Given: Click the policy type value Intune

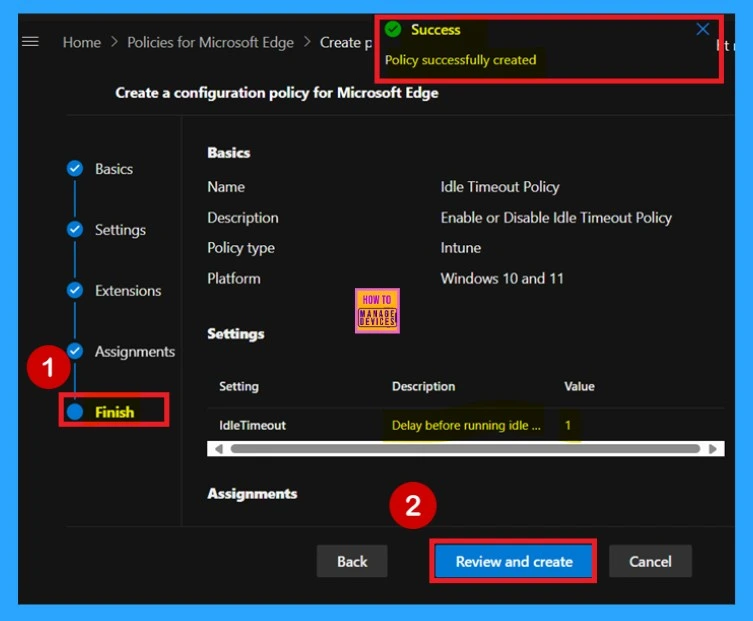Looking at the screenshot, I should pyautogui.click(x=461, y=248).
